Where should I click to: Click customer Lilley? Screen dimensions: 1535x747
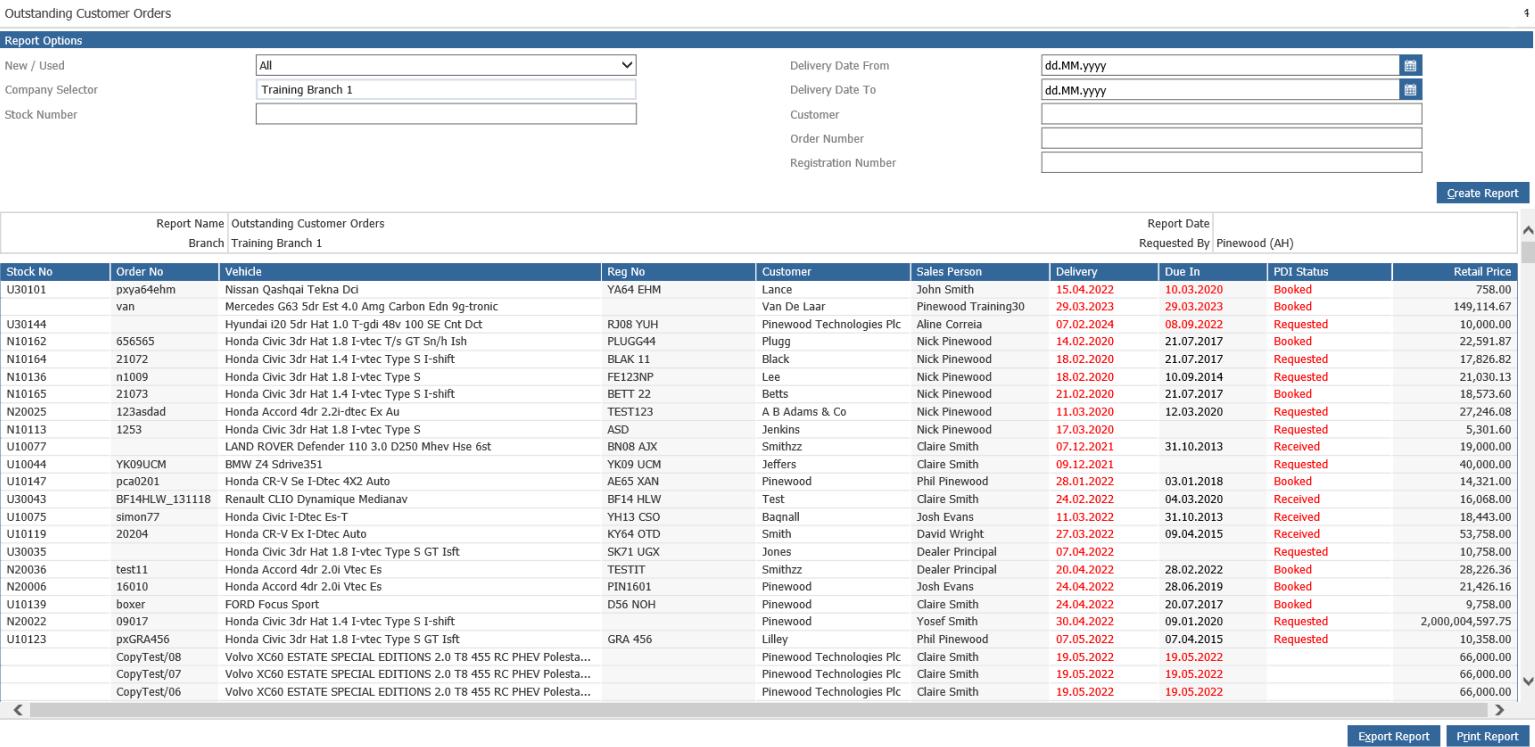coord(776,639)
